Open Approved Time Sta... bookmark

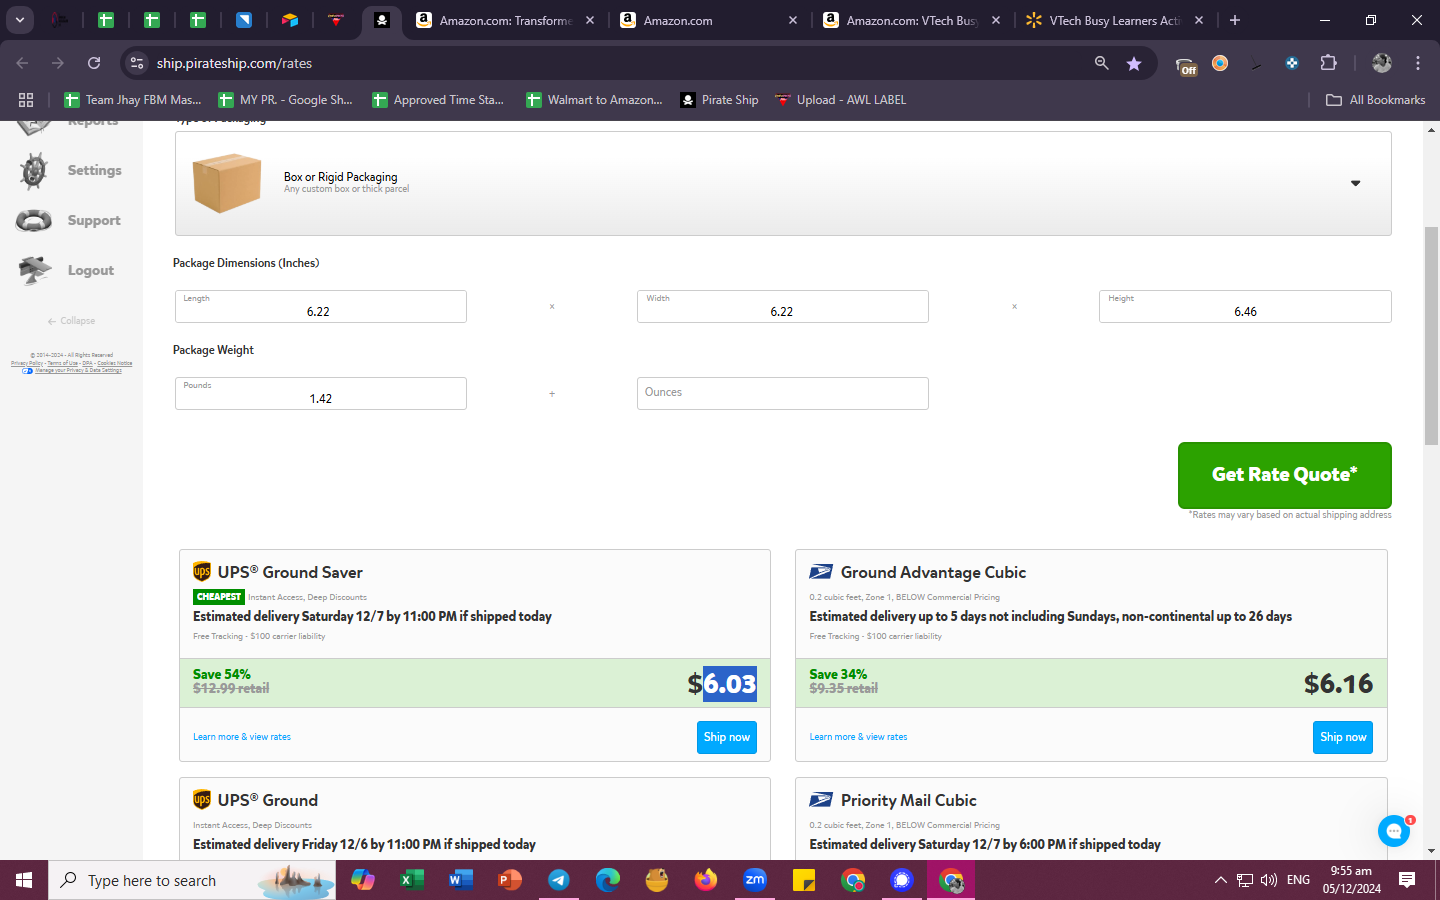438,100
